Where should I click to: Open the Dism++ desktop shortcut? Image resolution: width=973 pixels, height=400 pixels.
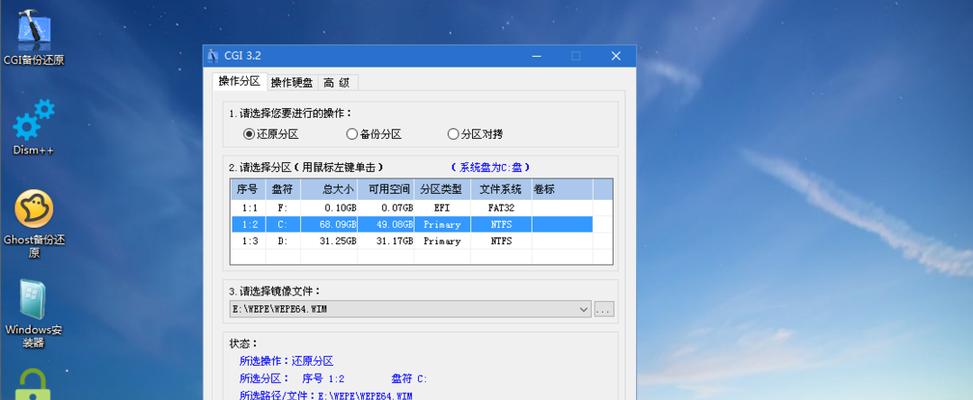click(x=34, y=127)
